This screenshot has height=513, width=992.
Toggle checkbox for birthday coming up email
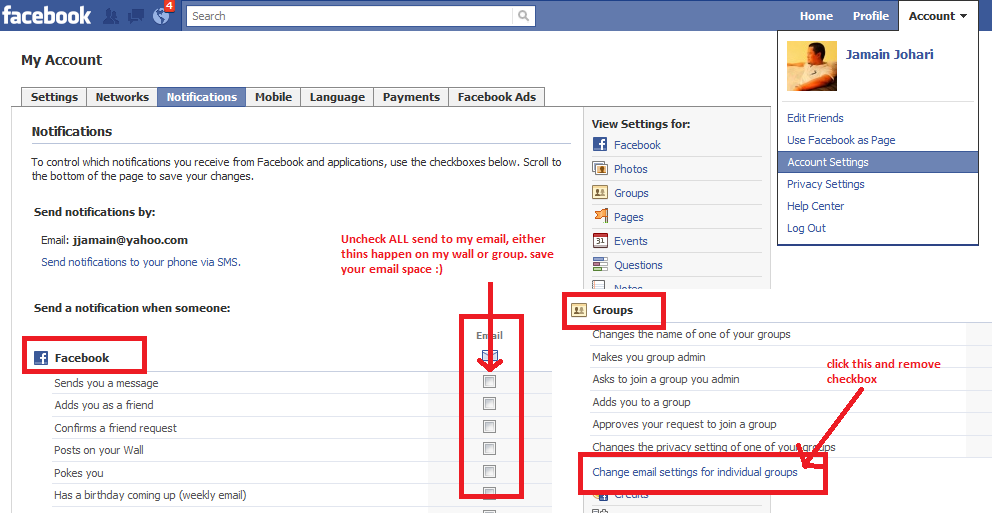pos(489,493)
